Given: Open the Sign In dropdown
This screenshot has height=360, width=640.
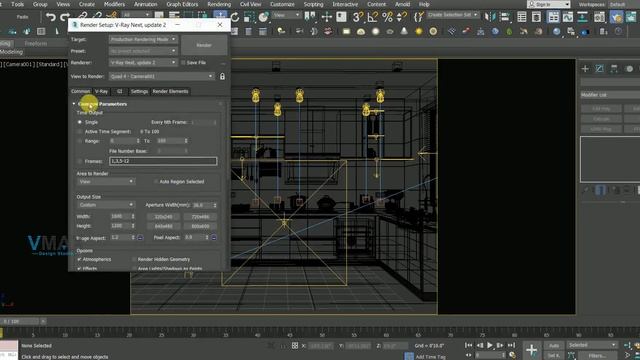Looking at the screenshot, I should point(549,4).
